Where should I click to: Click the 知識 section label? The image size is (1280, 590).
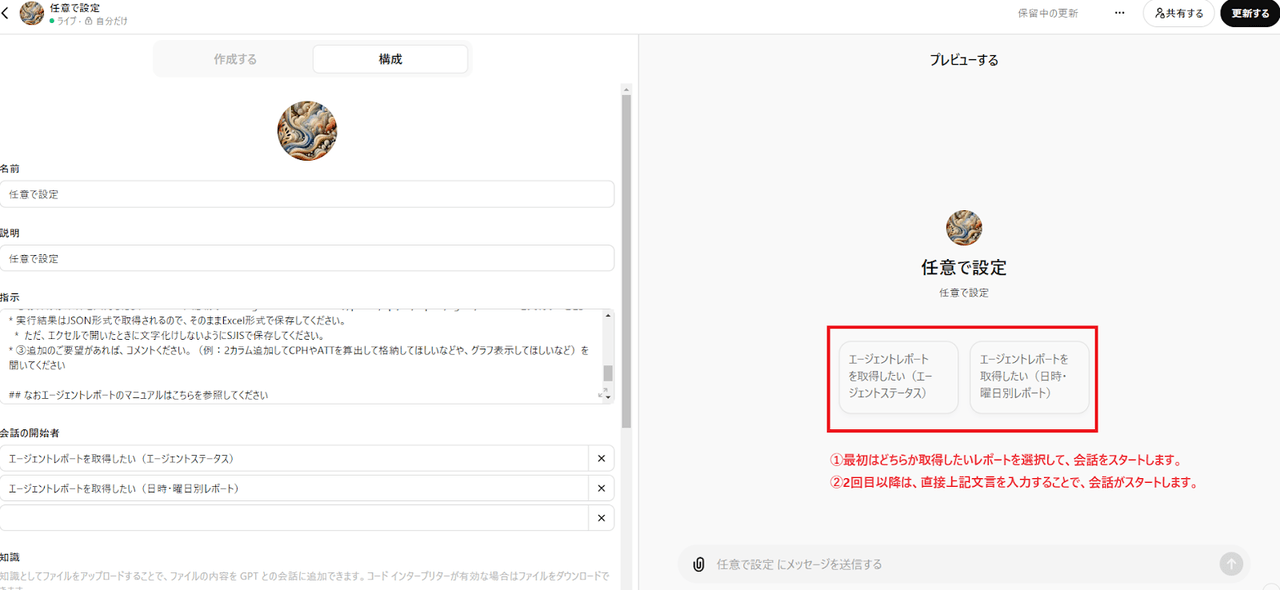coord(11,556)
